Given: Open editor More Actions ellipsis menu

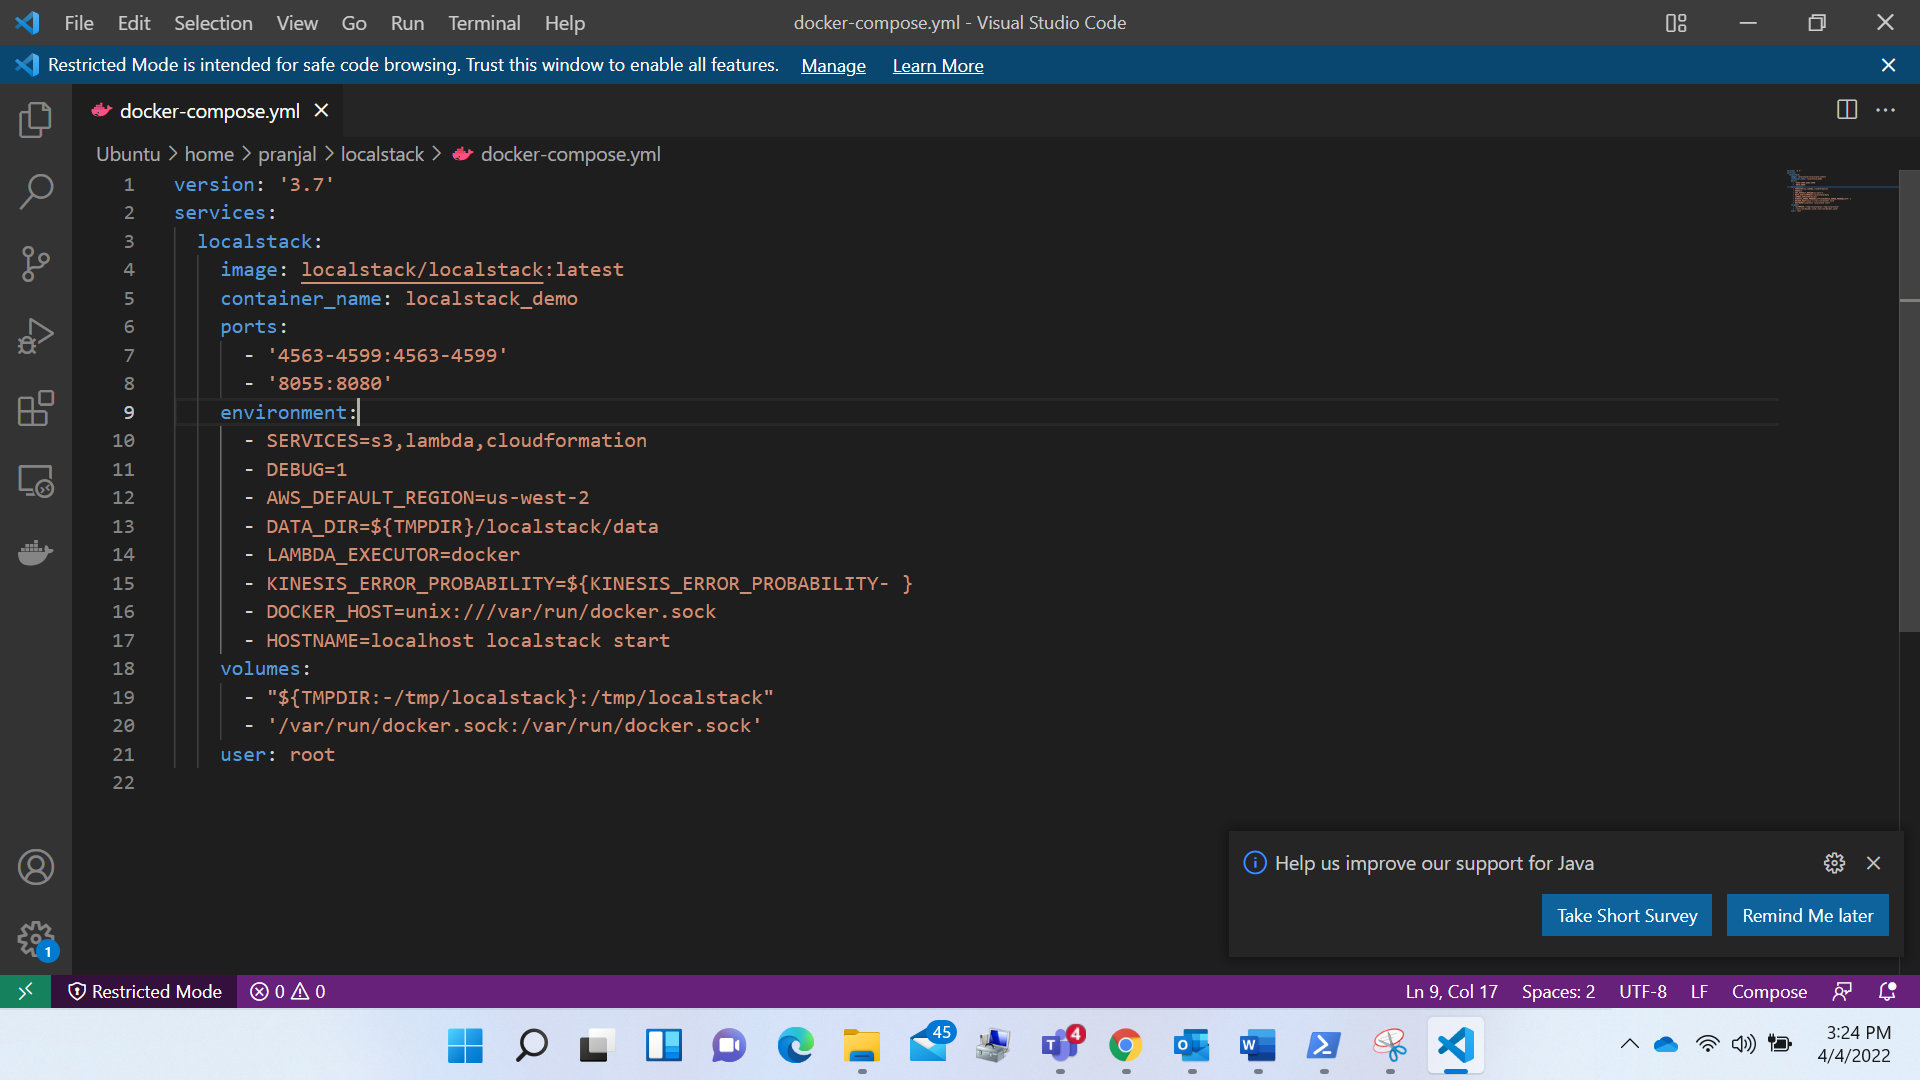Looking at the screenshot, I should click(x=1885, y=110).
